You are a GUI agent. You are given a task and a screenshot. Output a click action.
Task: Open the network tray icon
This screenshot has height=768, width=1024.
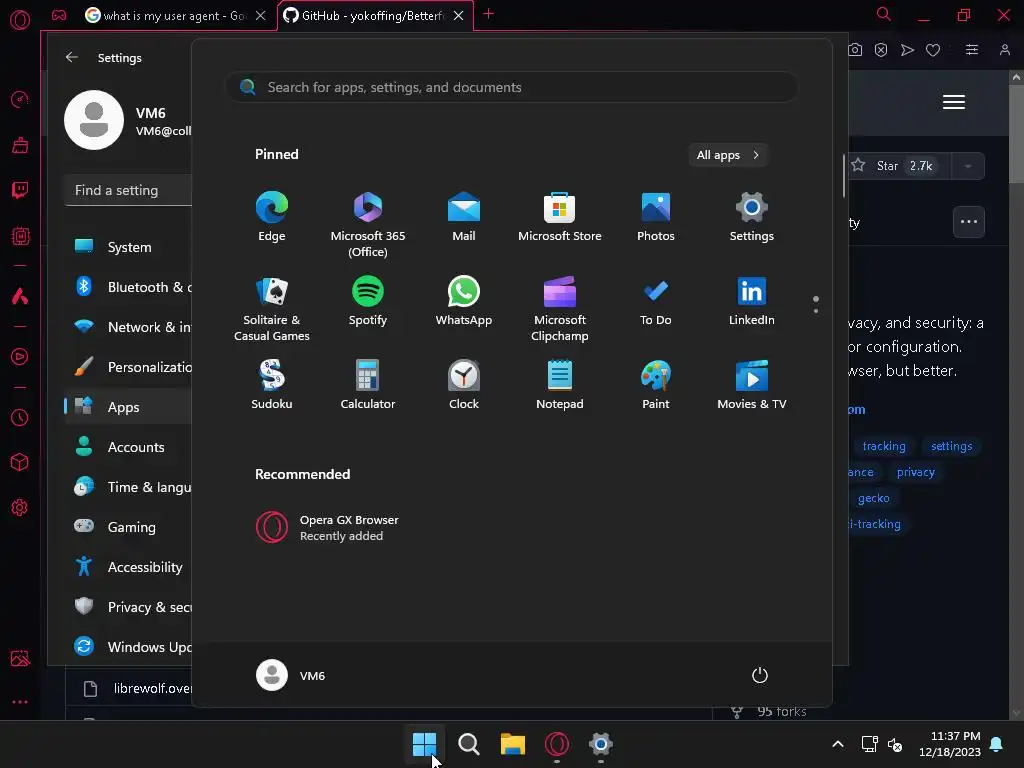pos(869,744)
